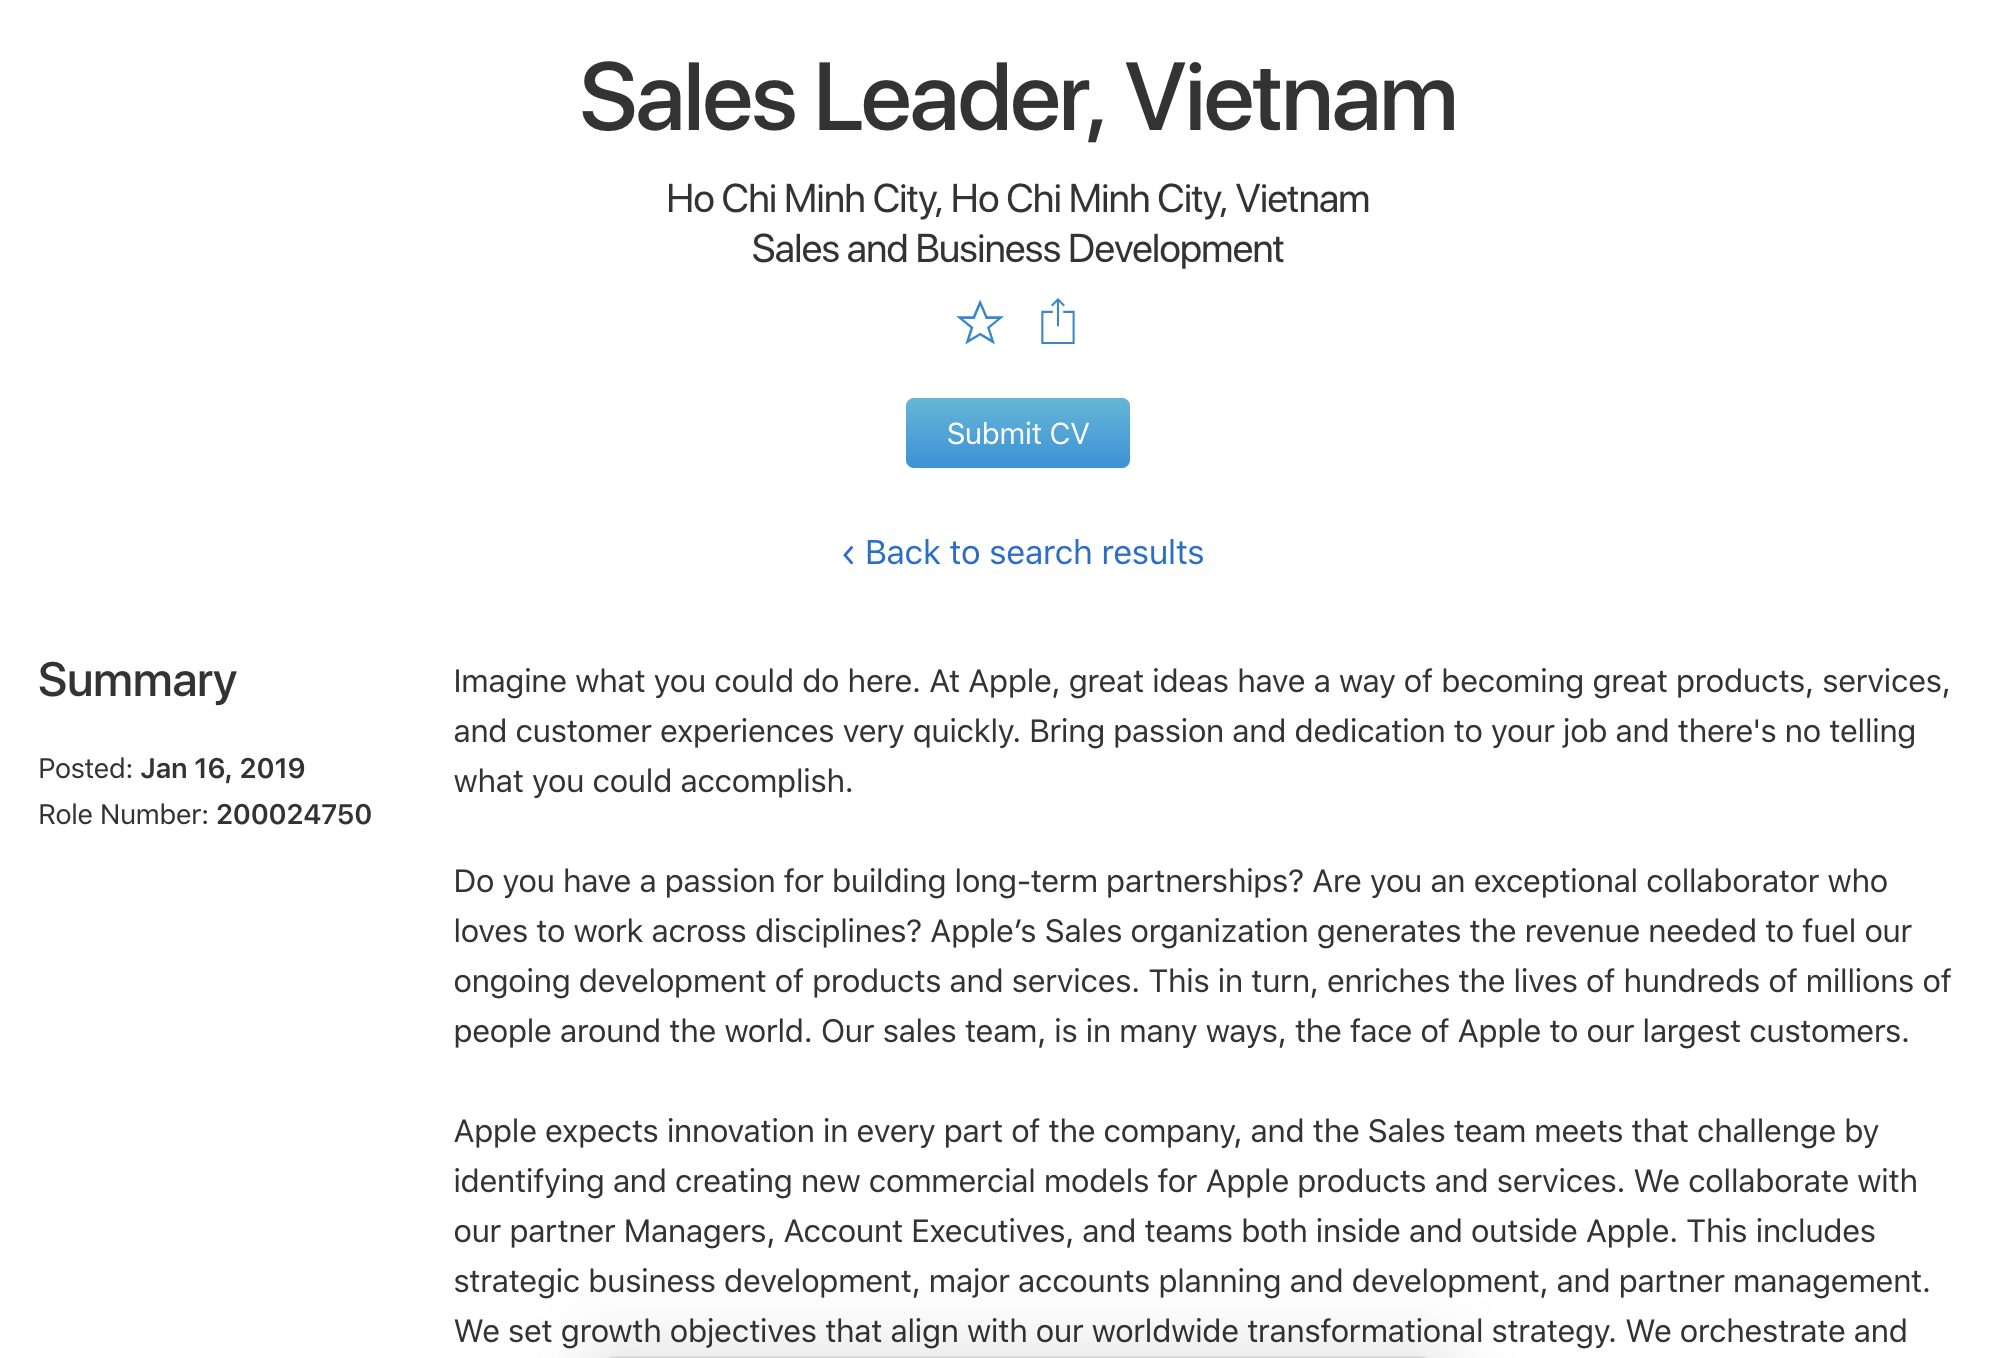
Task: Click the Jan 16, 2019 posted date
Action: 223,768
